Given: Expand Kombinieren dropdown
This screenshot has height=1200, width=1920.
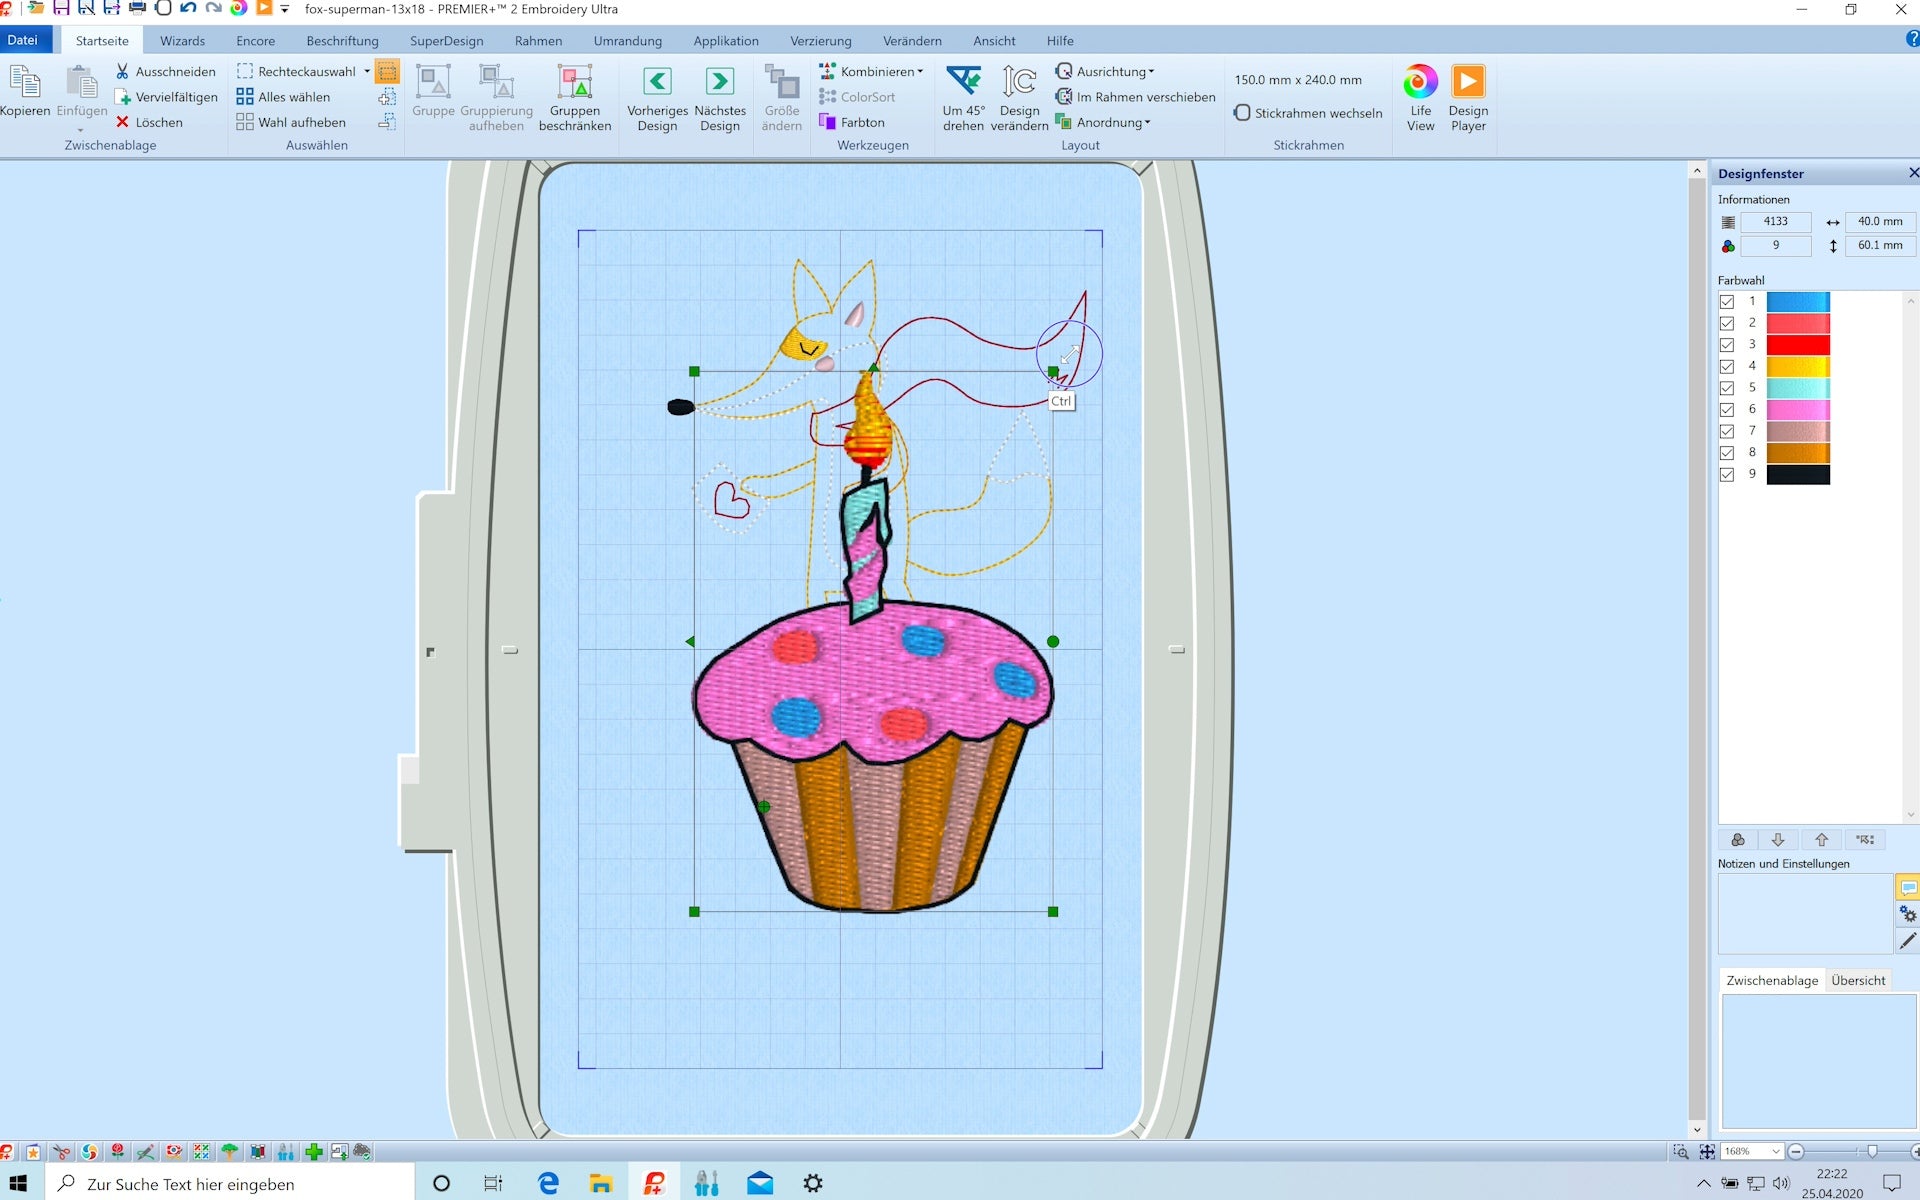Looking at the screenshot, I should coord(920,71).
